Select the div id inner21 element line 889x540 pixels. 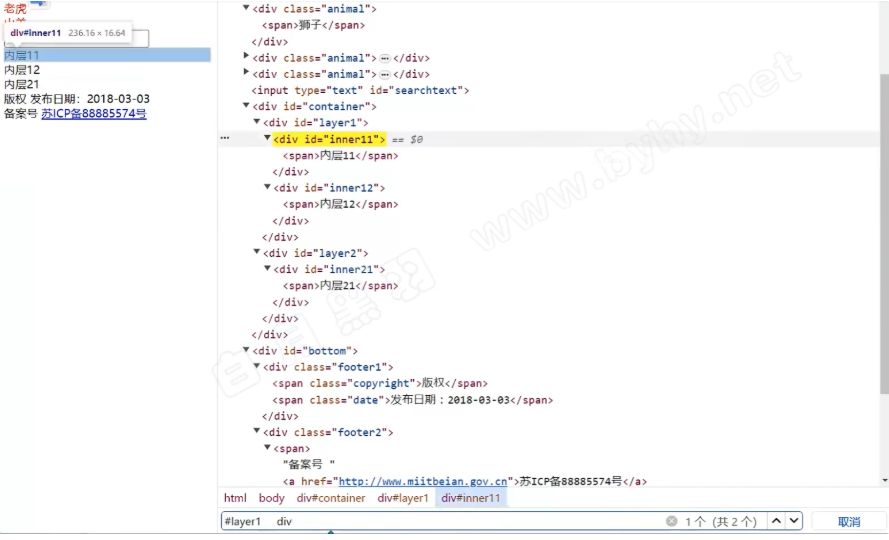329,269
